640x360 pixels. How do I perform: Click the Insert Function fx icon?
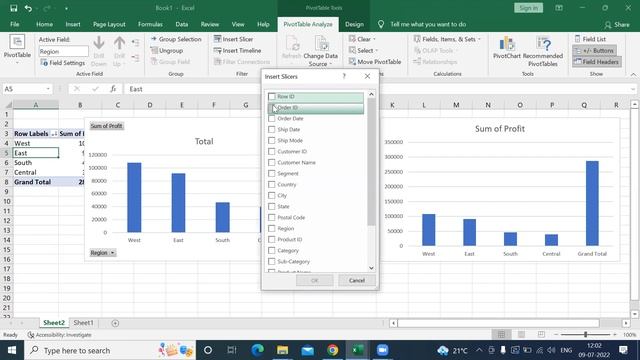(x=113, y=89)
